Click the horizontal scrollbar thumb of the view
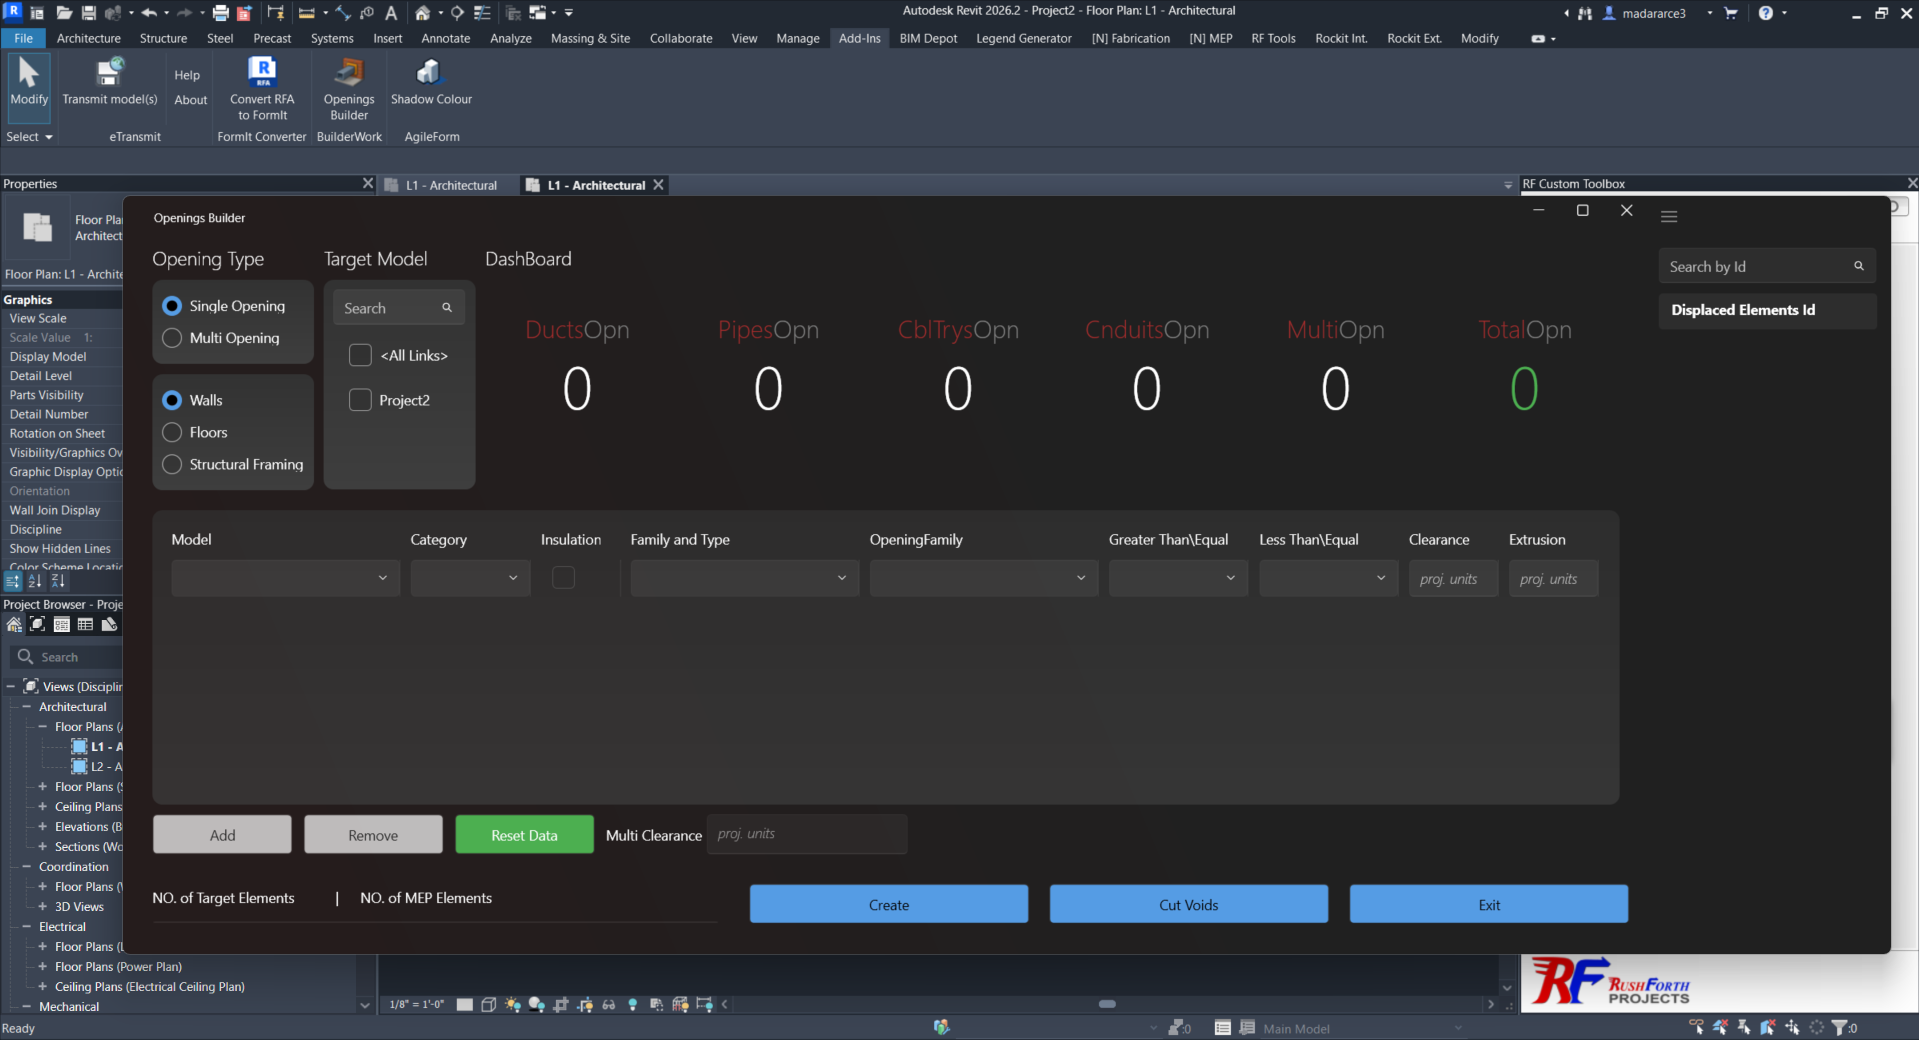The height and width of the screenshot is (1040, 1920). pyautogui.click(x=1107, y=1004)
